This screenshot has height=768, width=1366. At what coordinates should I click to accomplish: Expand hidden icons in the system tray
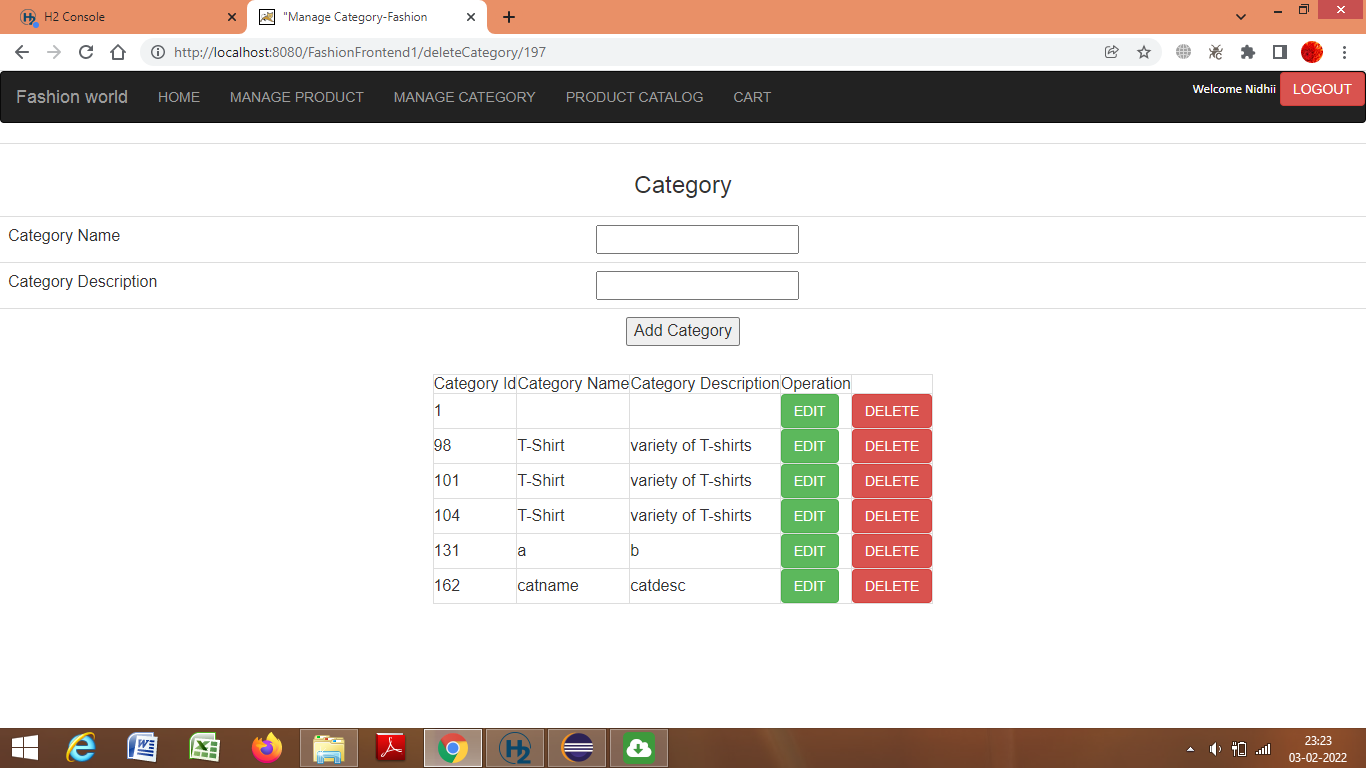coord(1190,747)
